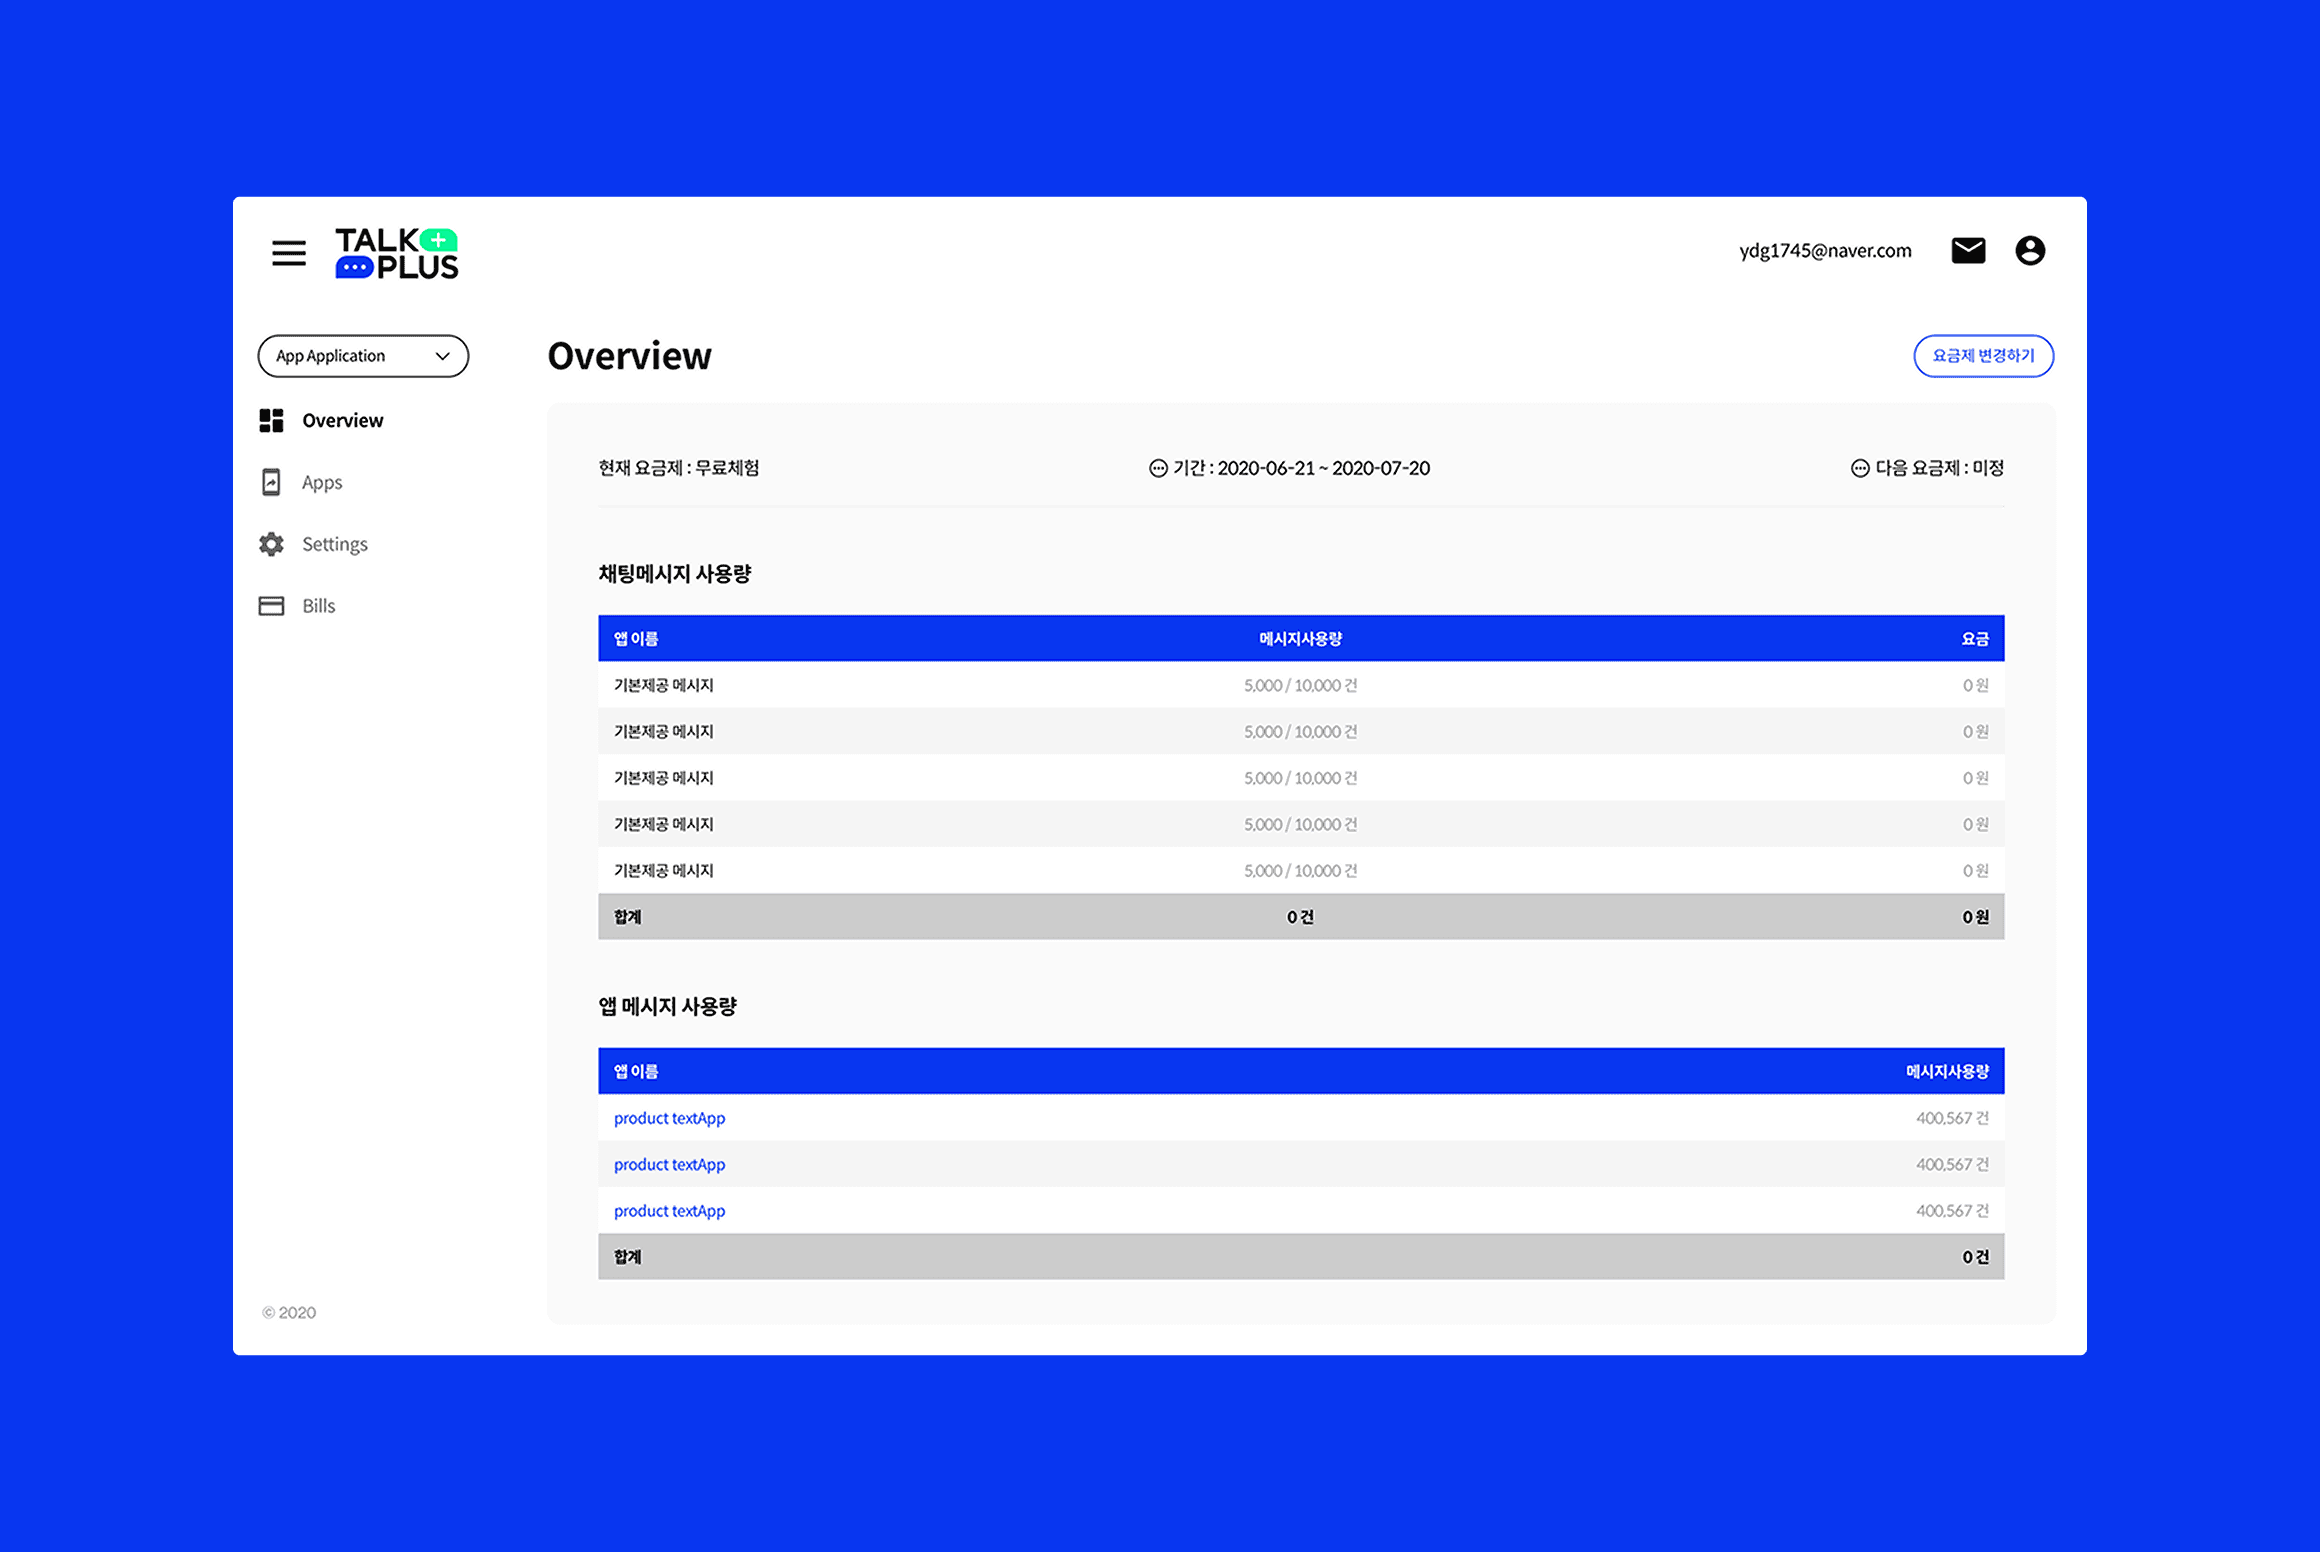Click the 요금제 변경하기 button
This screenshot has height=1552, width=2320.
coord(1982,356)
